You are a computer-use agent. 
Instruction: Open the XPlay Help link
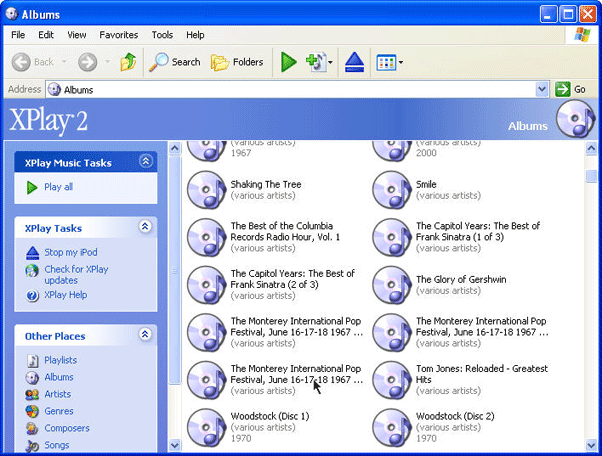click(66, 295)
